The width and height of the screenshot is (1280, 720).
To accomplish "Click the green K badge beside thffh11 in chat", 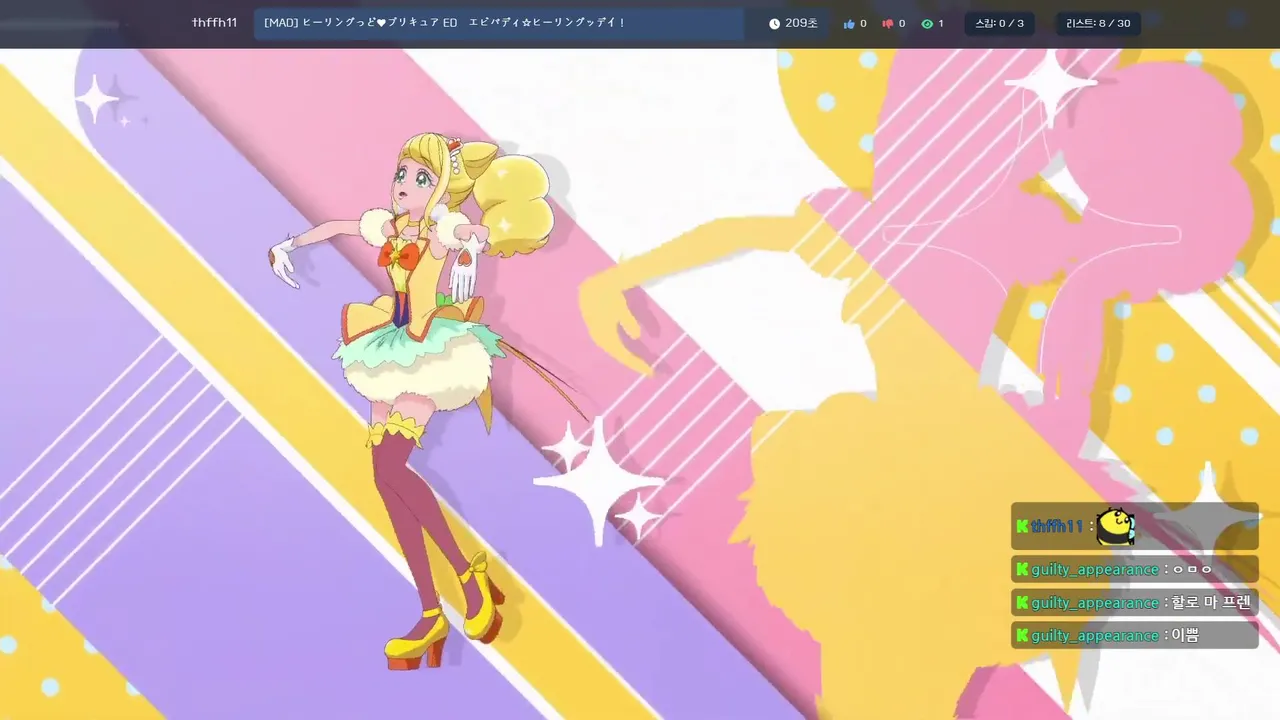I will (1022, 526).
